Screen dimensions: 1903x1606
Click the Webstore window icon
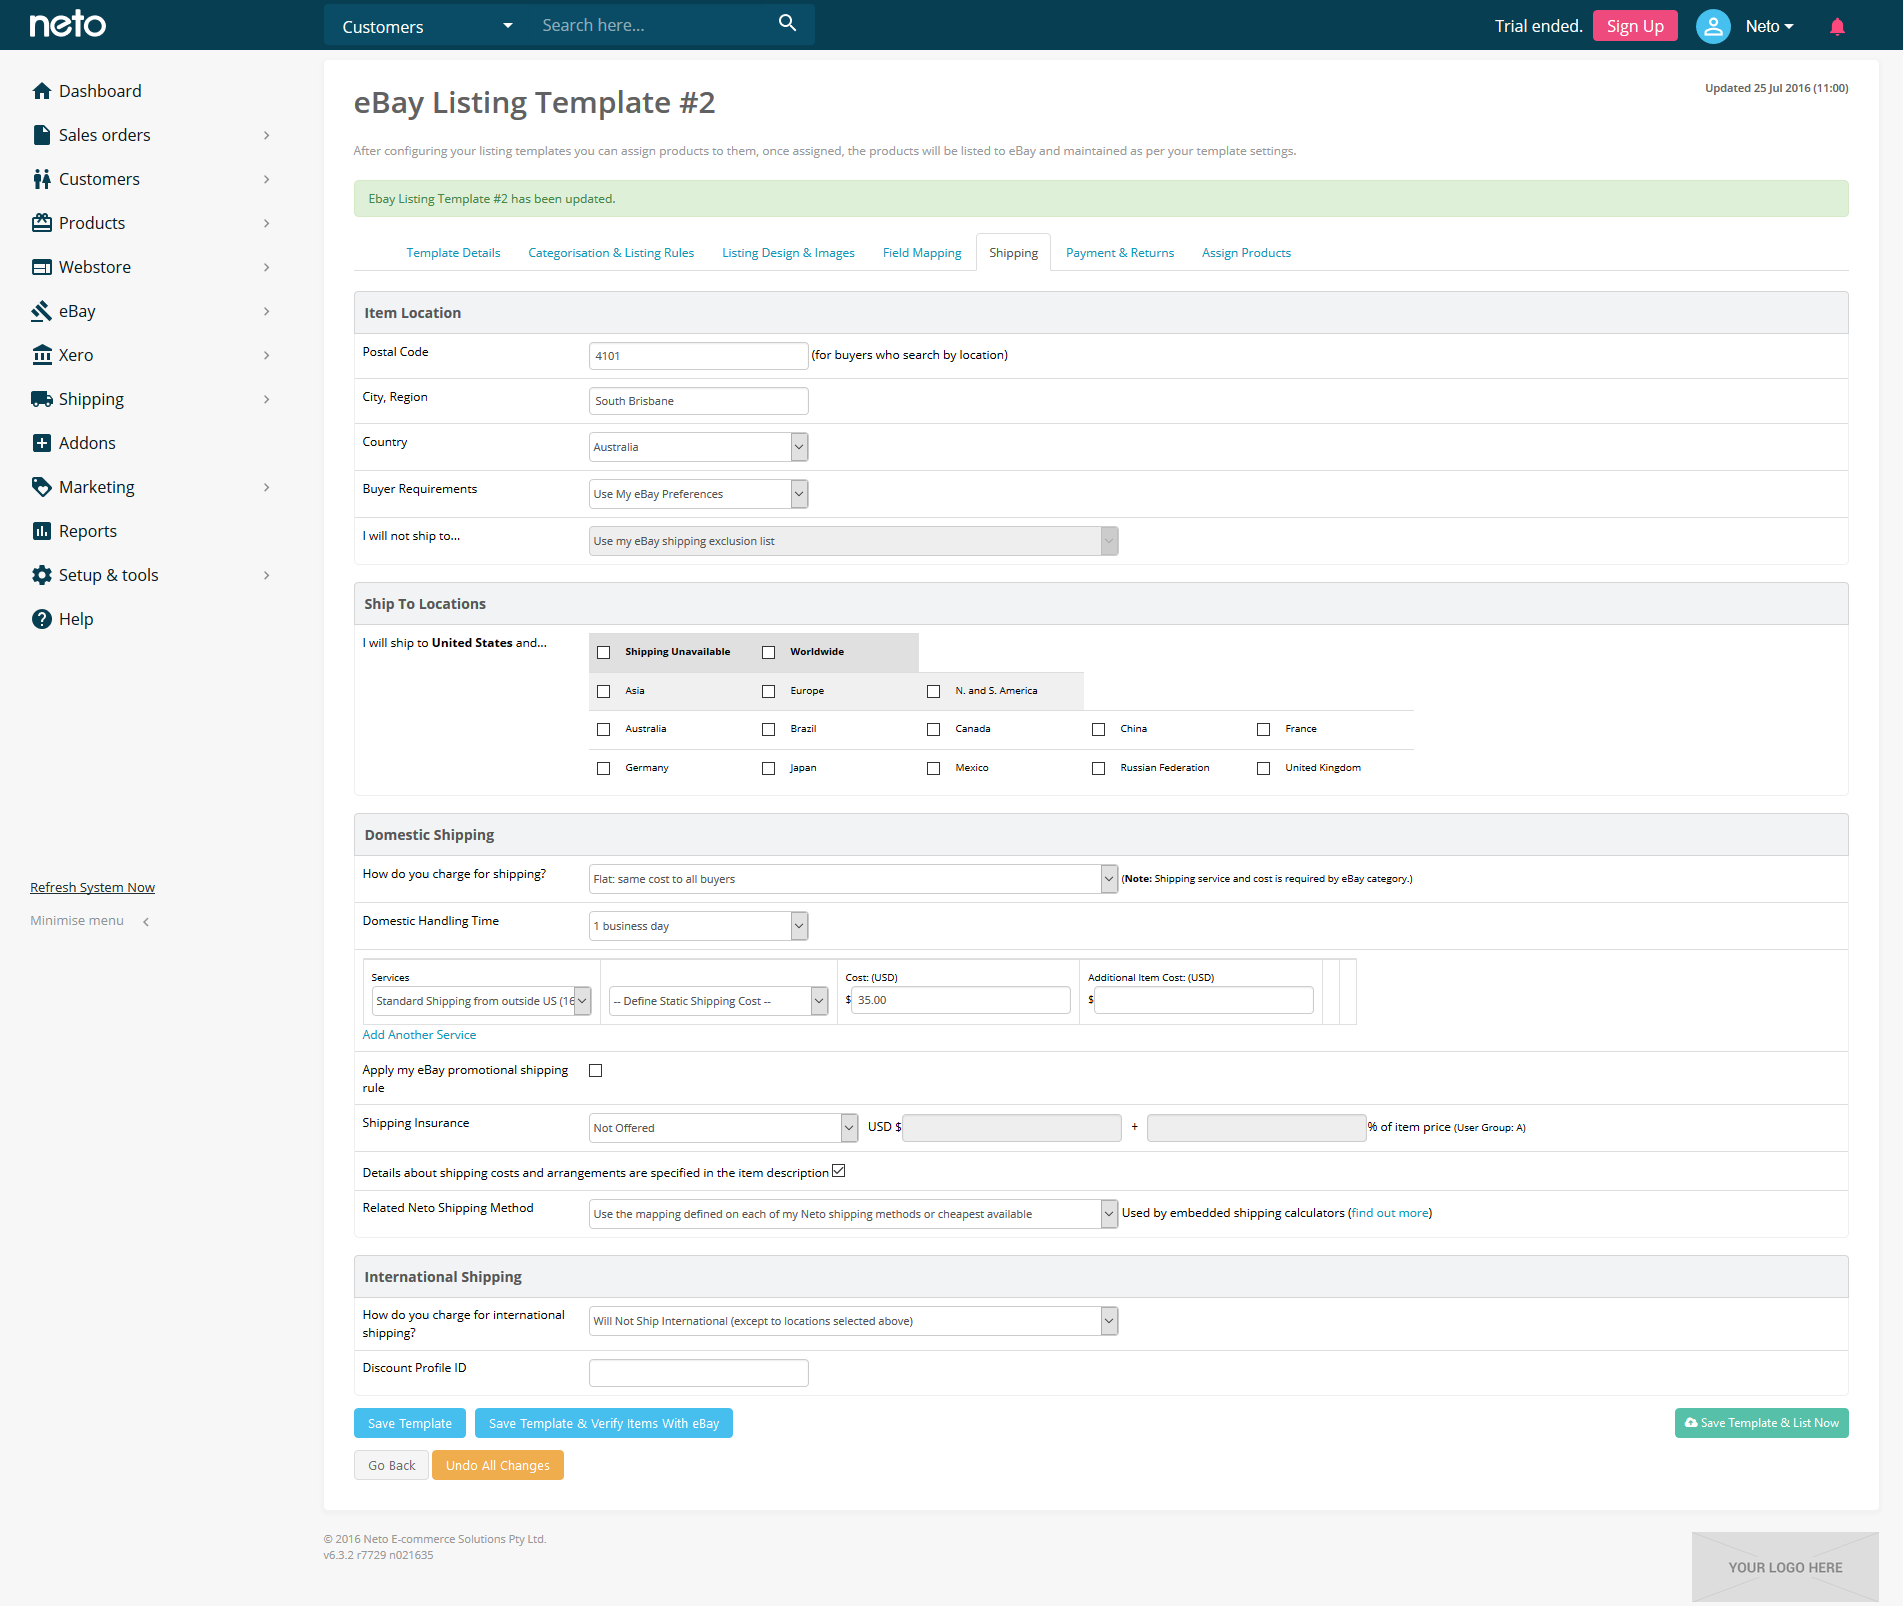(41, 267)
